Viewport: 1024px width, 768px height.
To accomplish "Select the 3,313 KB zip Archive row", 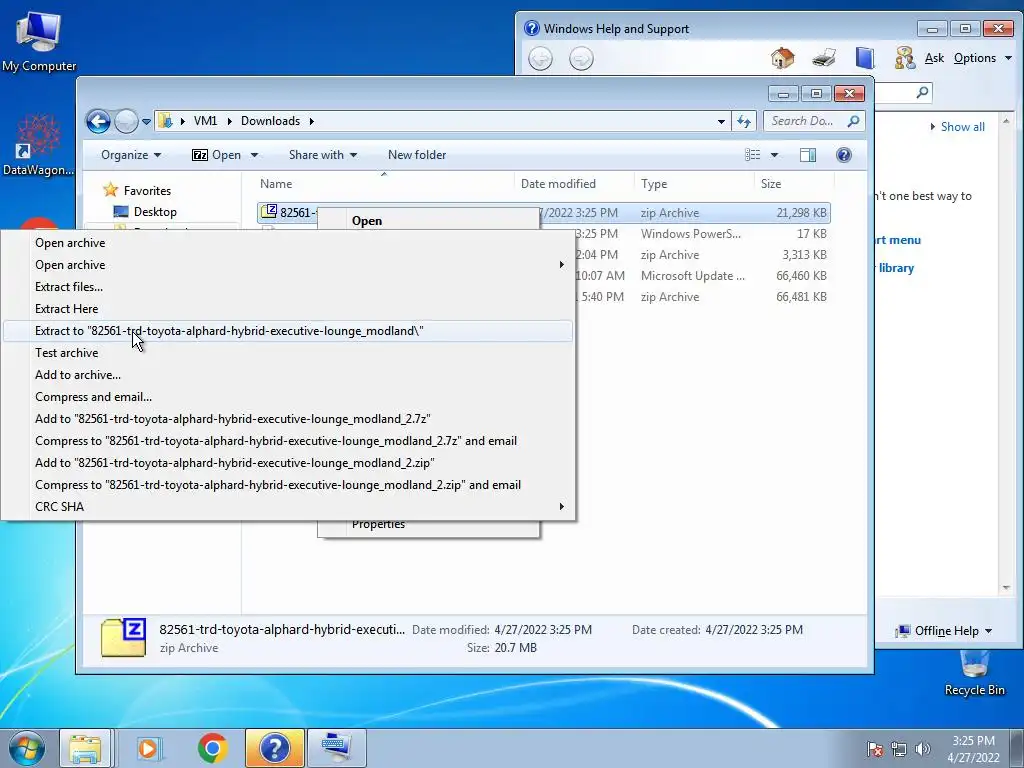I will point(701,255).
